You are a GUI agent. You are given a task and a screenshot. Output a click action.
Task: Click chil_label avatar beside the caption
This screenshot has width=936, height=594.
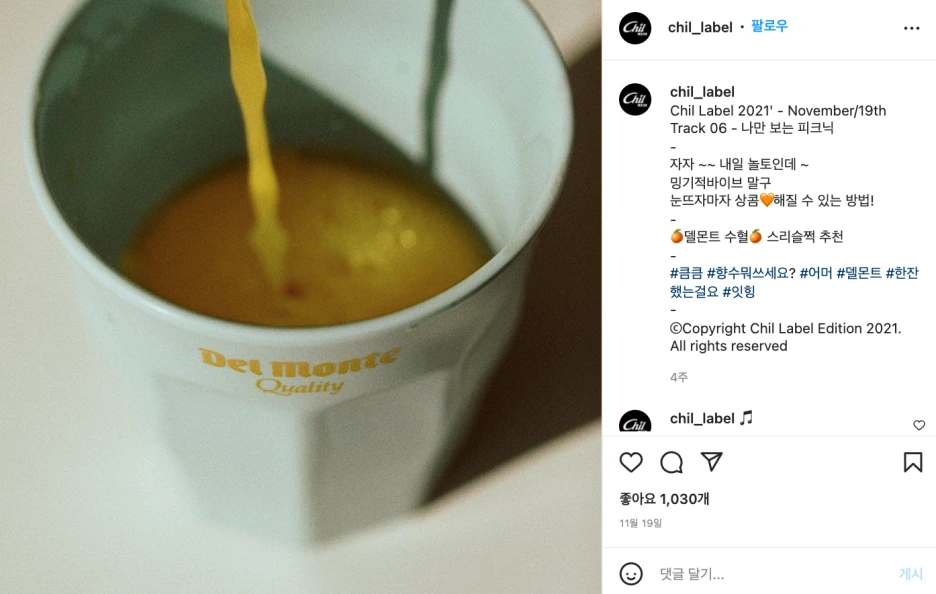635,99
